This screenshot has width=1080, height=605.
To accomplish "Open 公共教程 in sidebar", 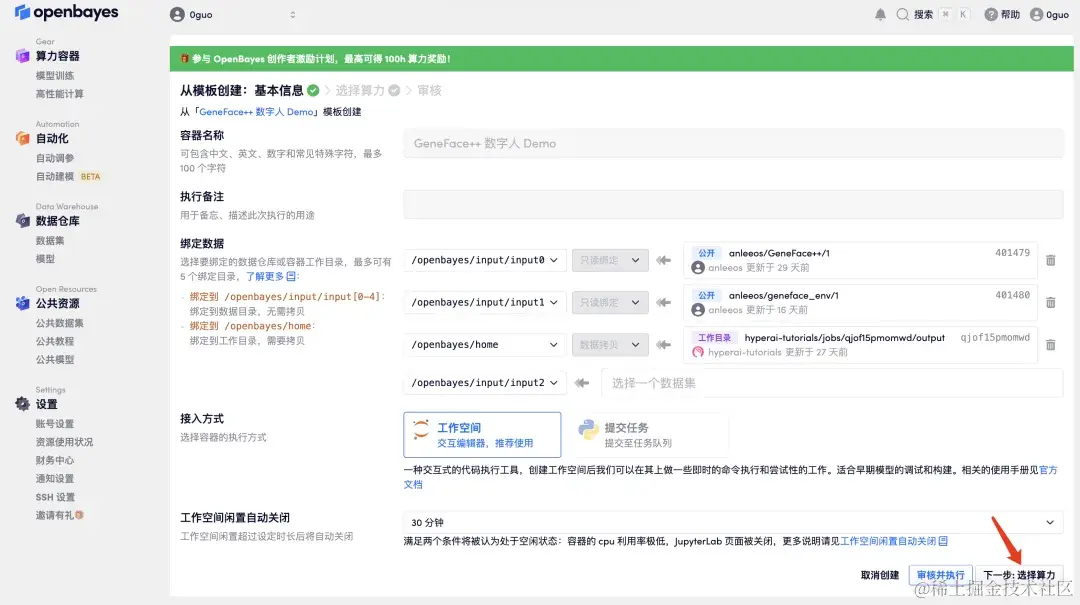I will pos(55,341).
